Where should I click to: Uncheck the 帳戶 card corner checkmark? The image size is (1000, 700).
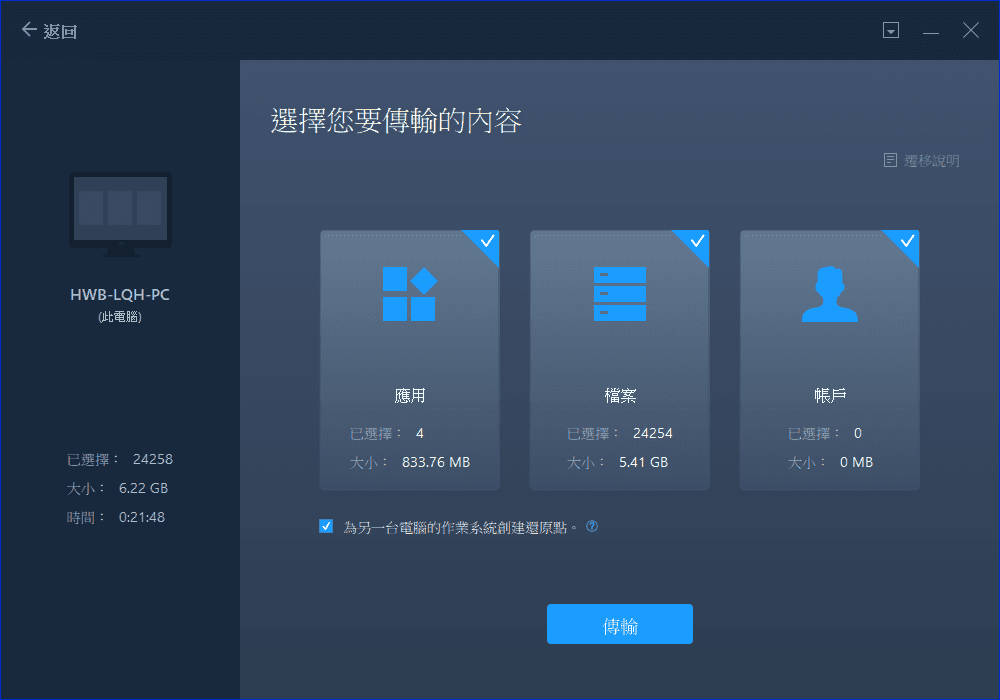(x=907, y=242)
